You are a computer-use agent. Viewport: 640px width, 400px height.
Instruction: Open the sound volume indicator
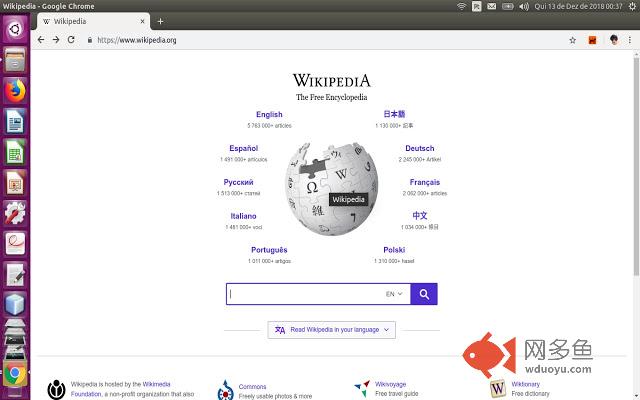point(524,6)
